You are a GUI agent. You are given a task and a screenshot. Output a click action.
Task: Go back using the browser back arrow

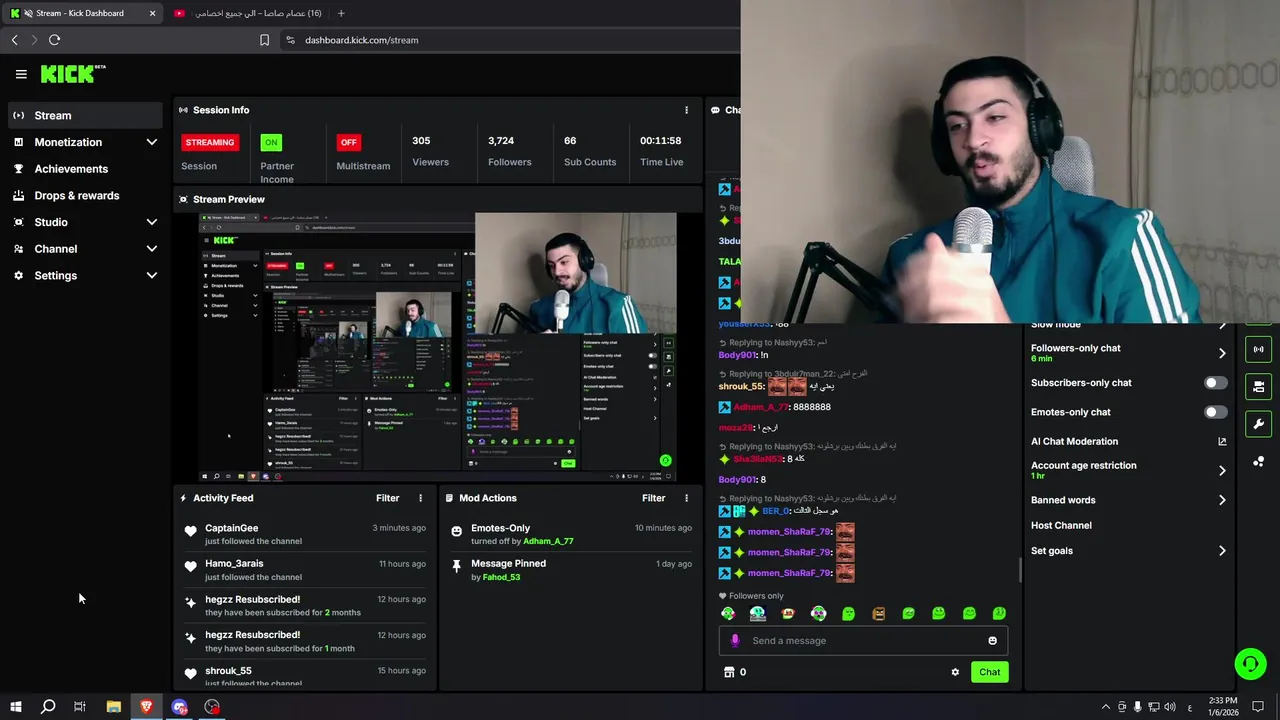click(x=14, y=40)
